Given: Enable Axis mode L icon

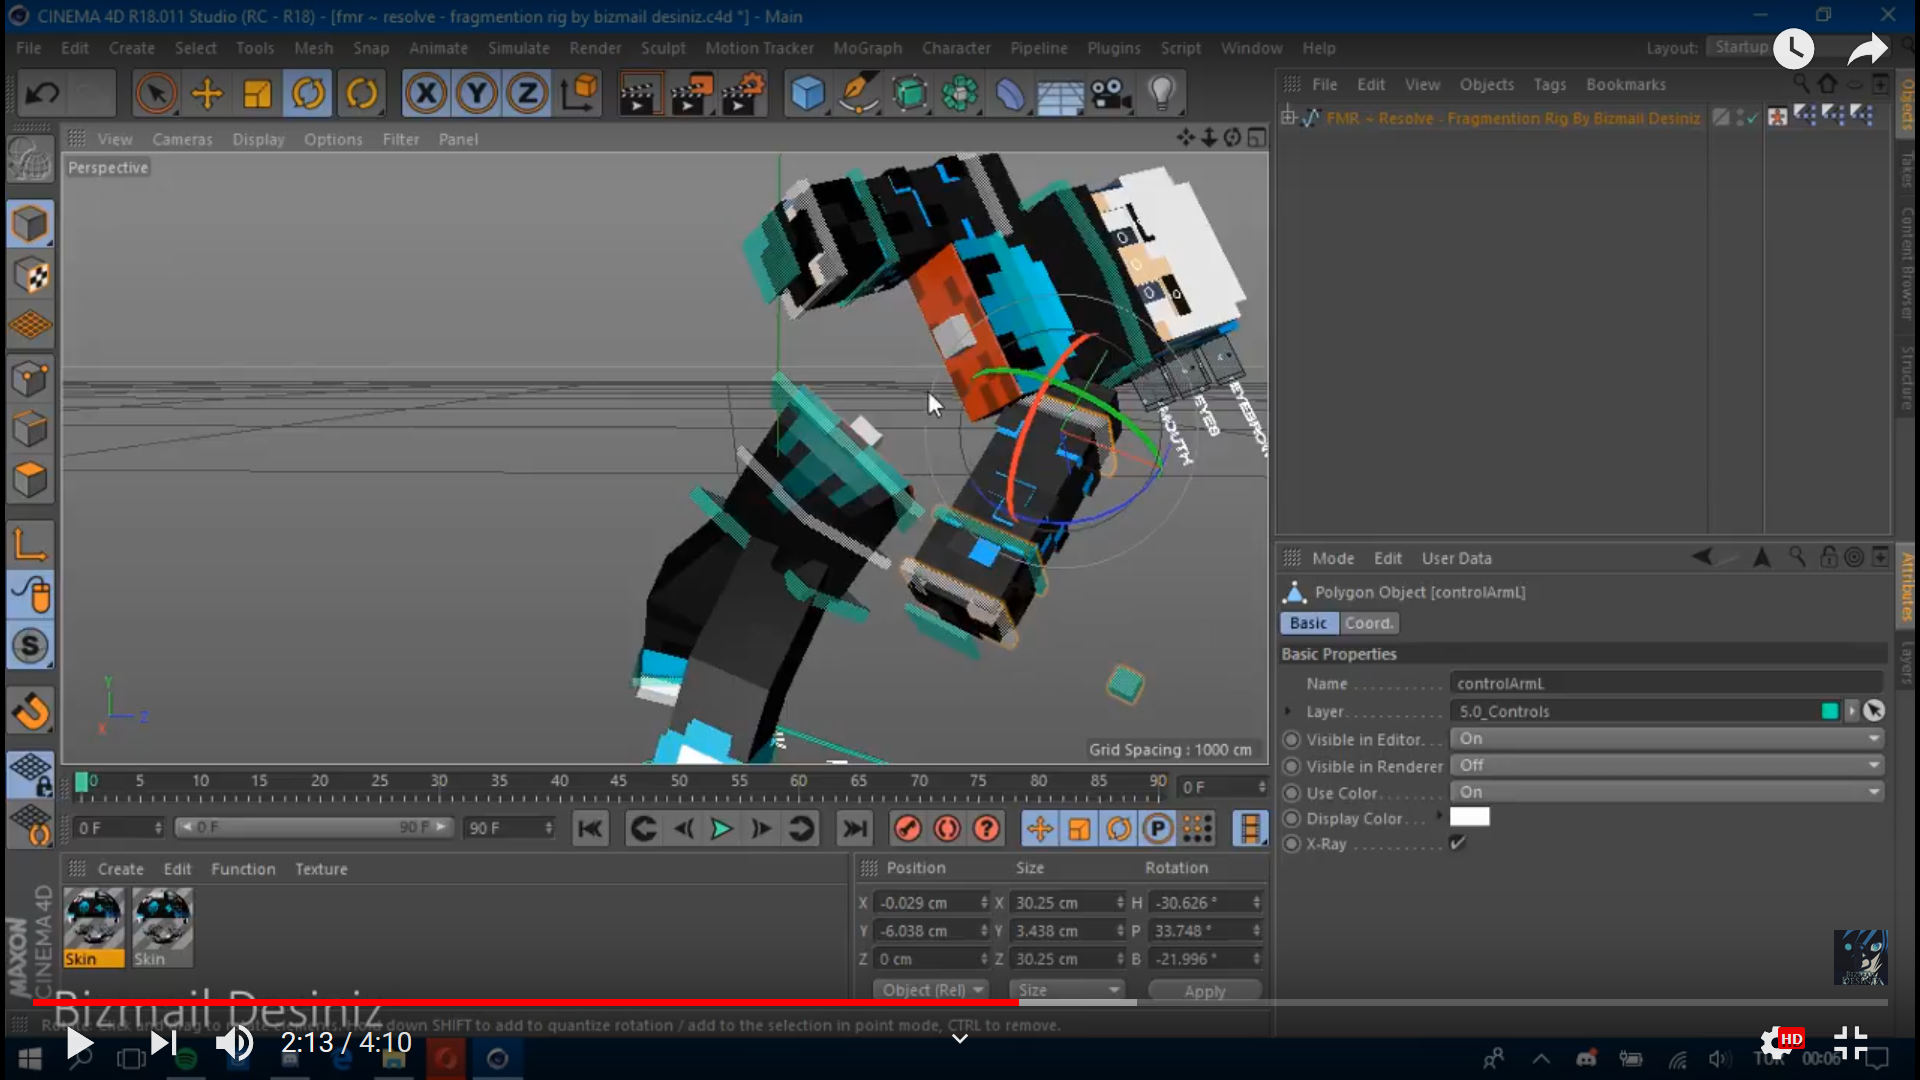Looking at the screenshot, I should click(x=30, y=545).
